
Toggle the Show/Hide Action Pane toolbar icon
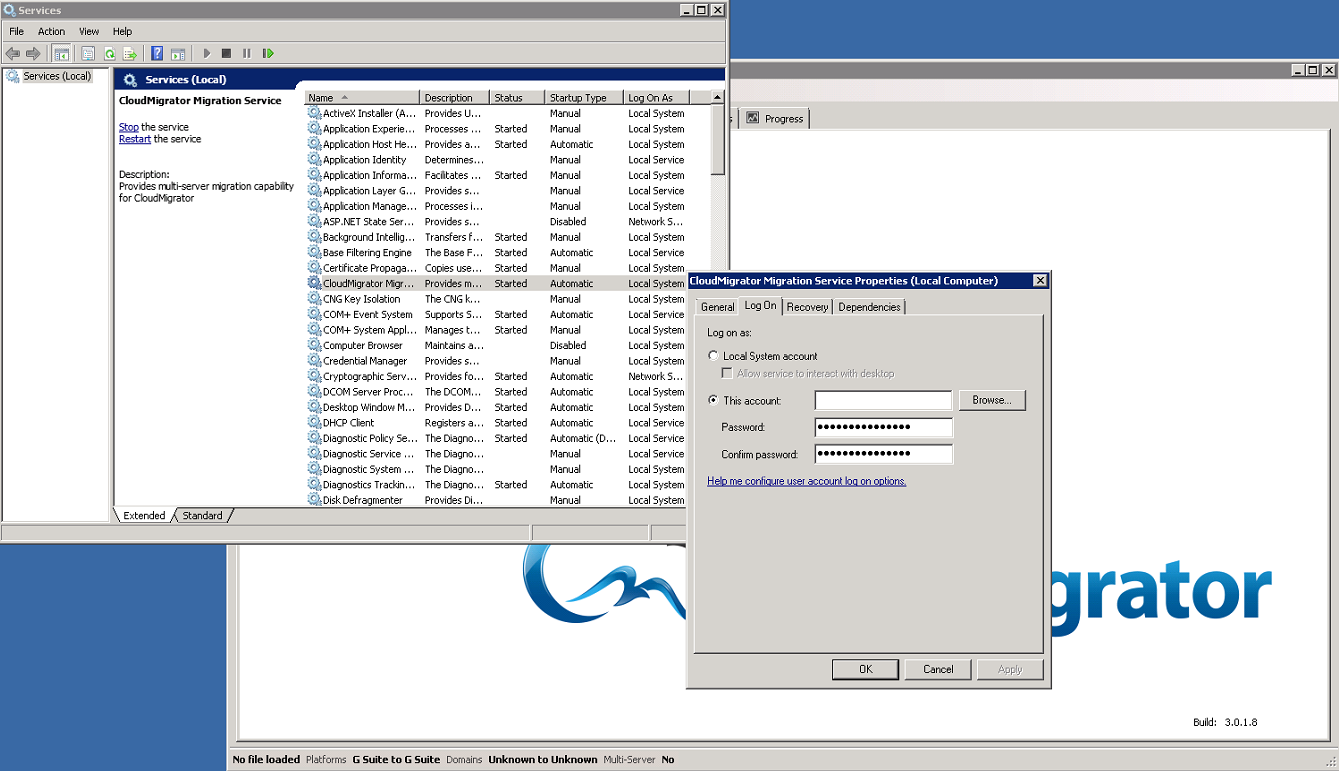click(x=178, y=53)
